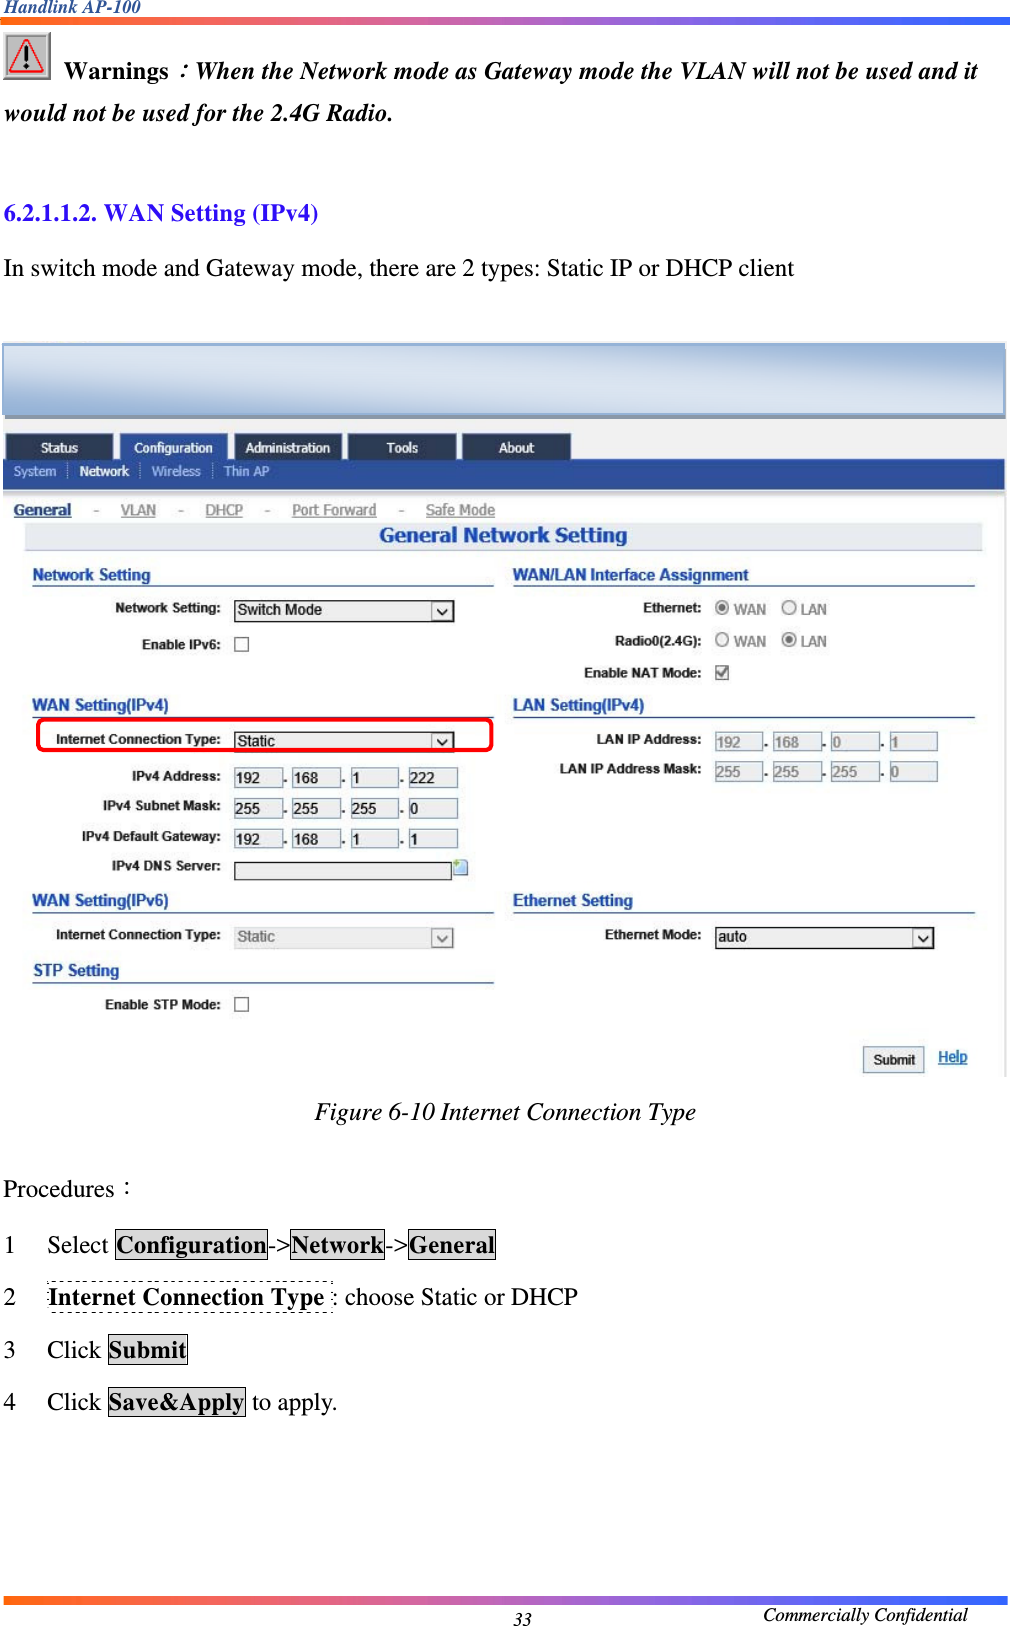Open the Network Setting Switch Mode dropdown
Viewport: 1010px width, 1626px height.
[x=344, y=610]
